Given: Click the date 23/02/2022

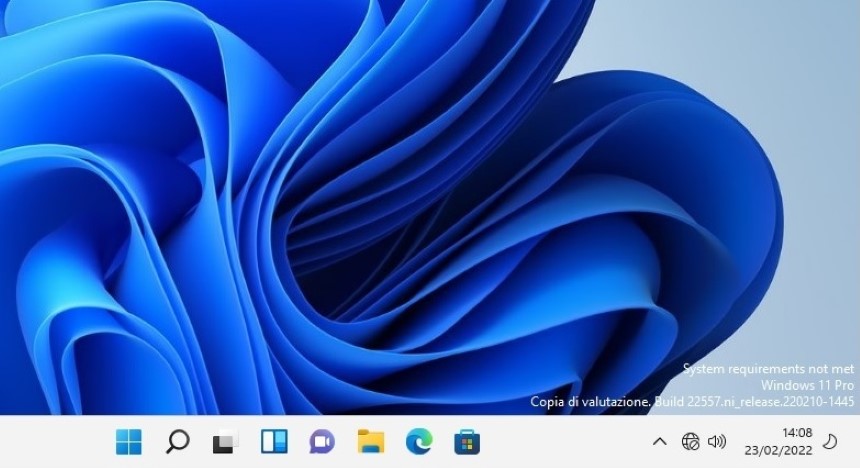Looking at the screenshot, I should point(778,450).
